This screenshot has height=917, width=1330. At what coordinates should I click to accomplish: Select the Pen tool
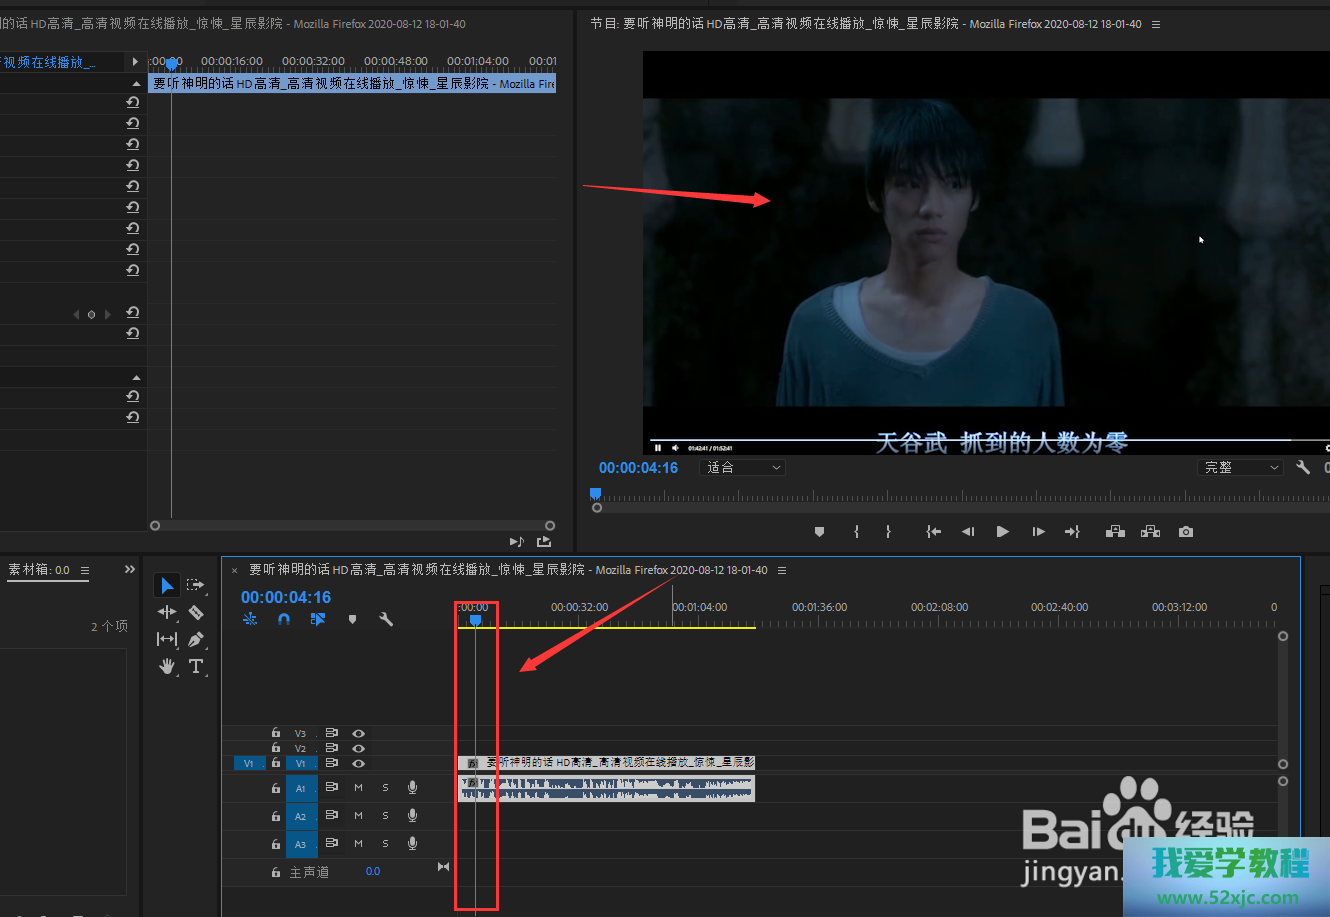pyautogui.click(x=196, y=639)
